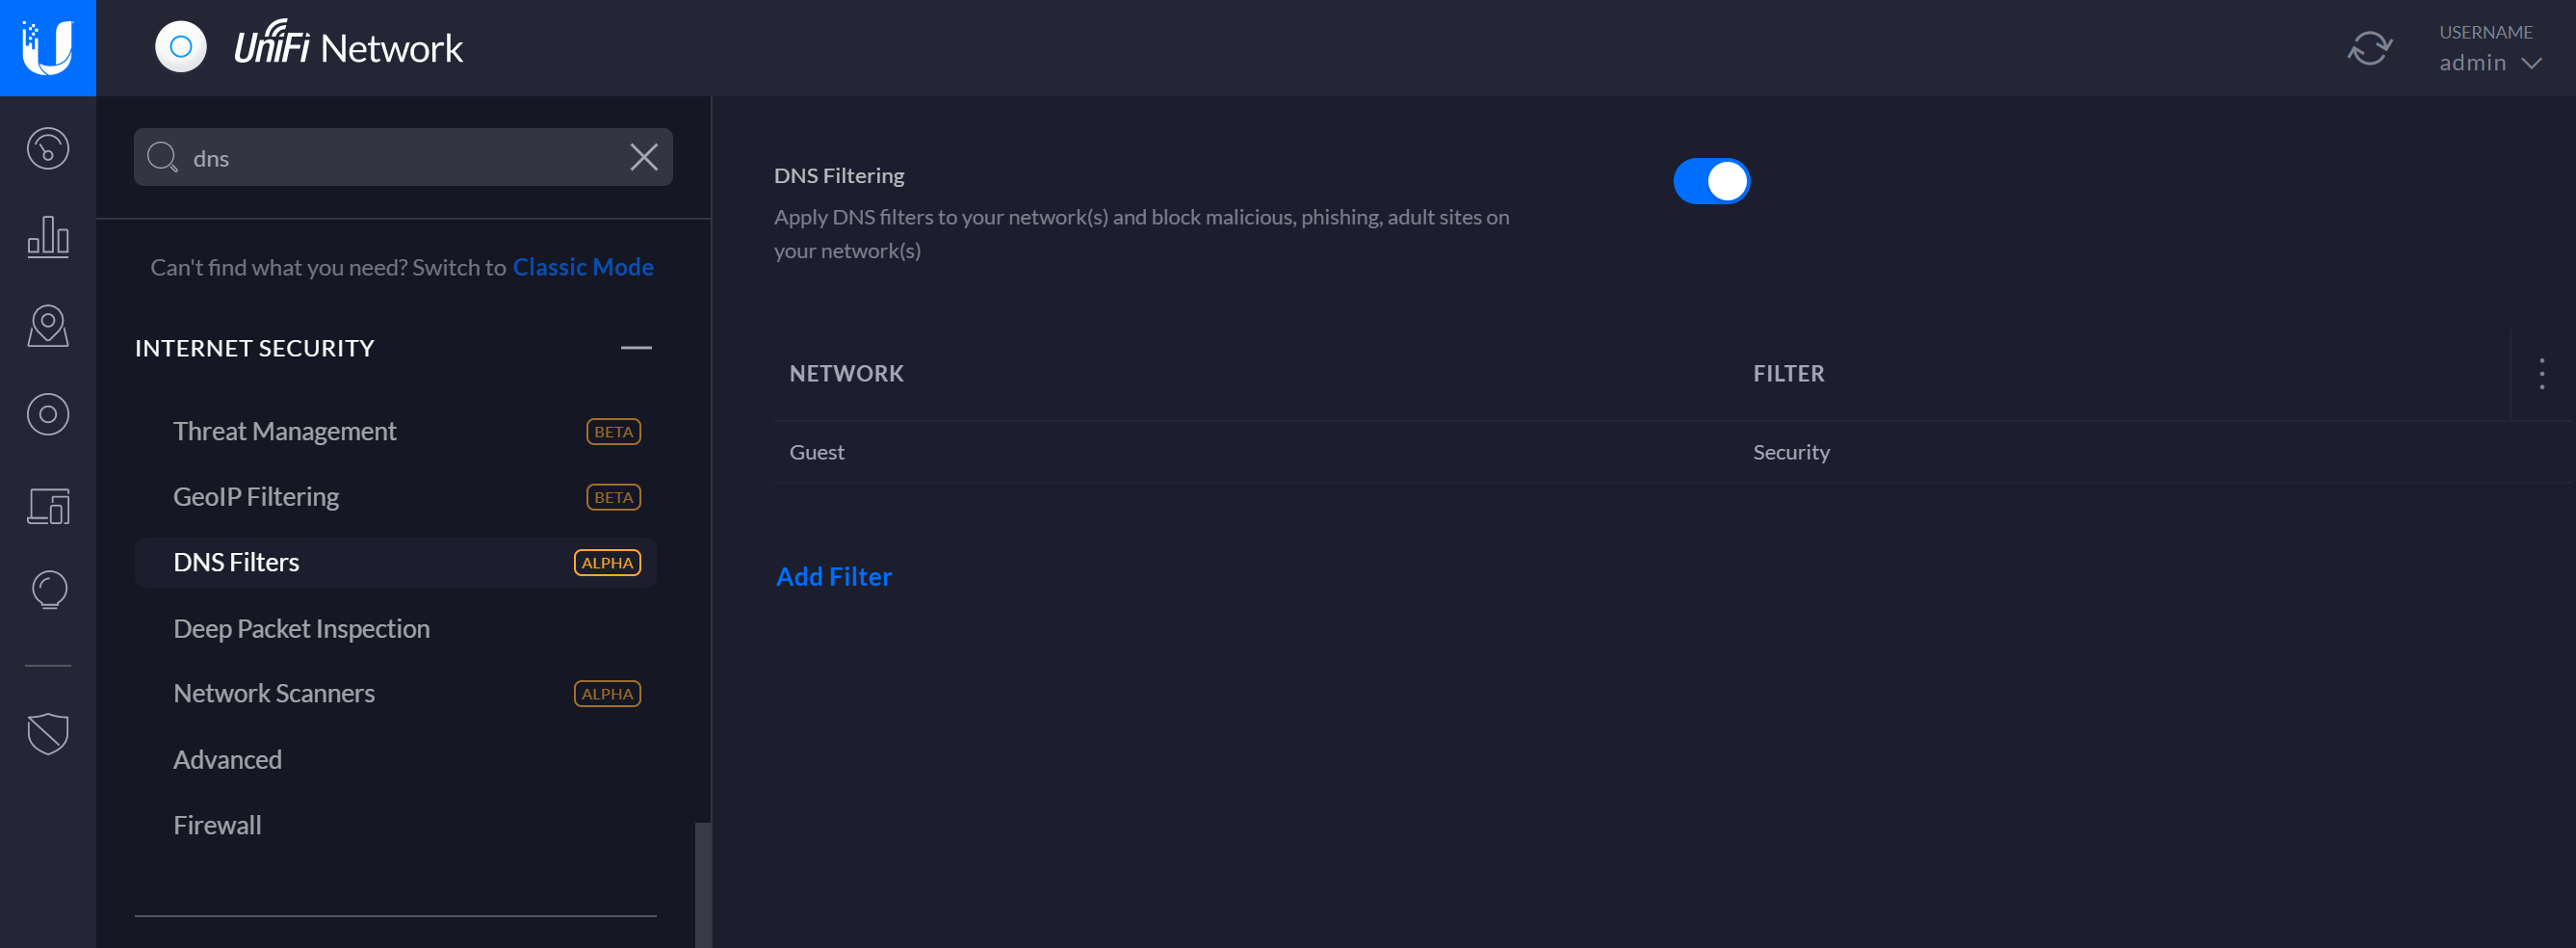Click the refresh sync icon
Image resolution: width=2576 pixels, height=948 pixels.
click(2369, 48)
